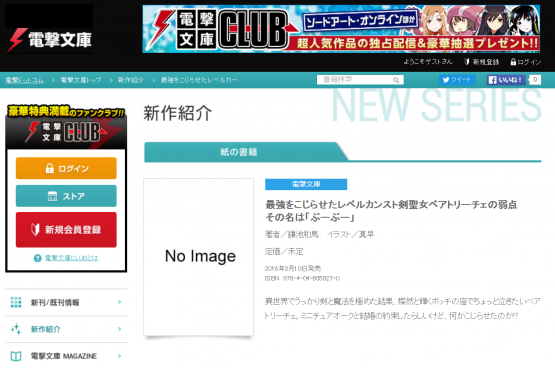Click the No Image book cover placeholder
Screen dimensions: 555x368
tap(199, 257)
